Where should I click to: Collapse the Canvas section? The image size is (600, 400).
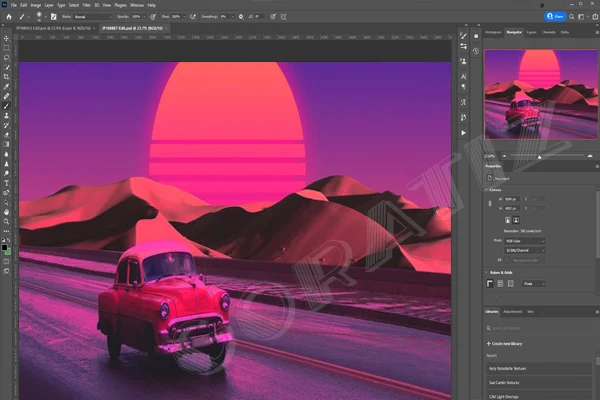pyautogui.click(x=486, y=190)
